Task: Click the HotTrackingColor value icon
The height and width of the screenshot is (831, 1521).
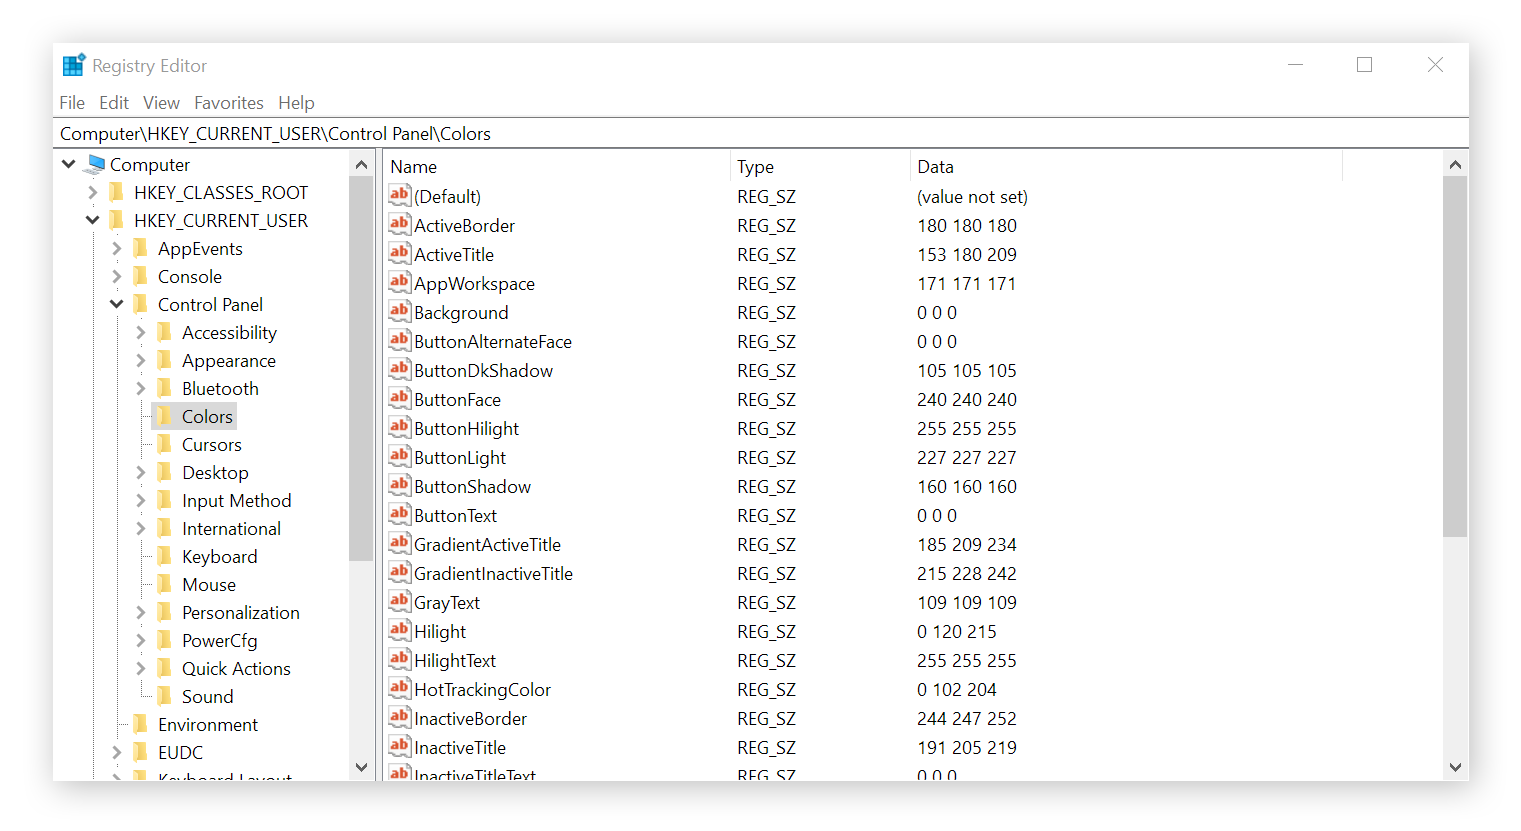Action: 400,689
